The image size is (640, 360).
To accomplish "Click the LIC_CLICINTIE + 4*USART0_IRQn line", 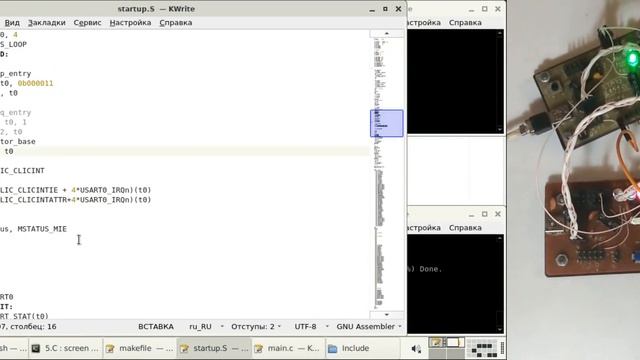I will coord(76,190).
